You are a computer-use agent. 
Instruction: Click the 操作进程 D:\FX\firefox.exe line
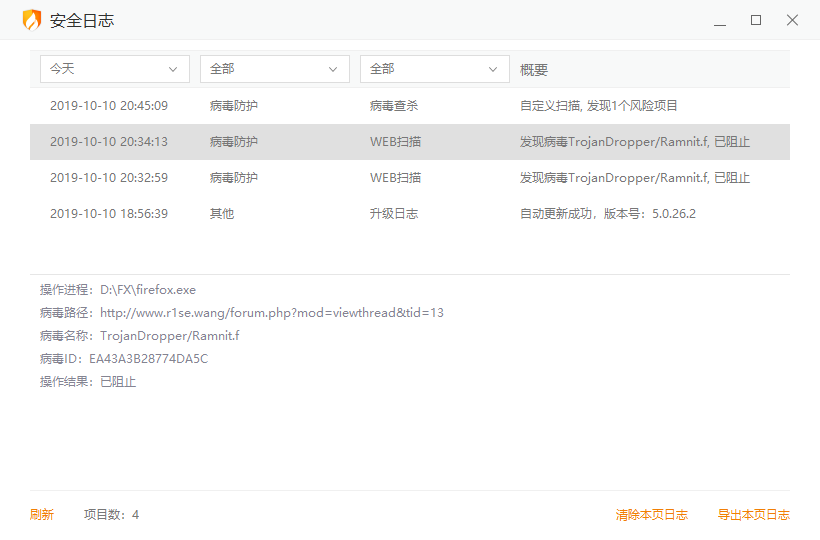(118, 290)
